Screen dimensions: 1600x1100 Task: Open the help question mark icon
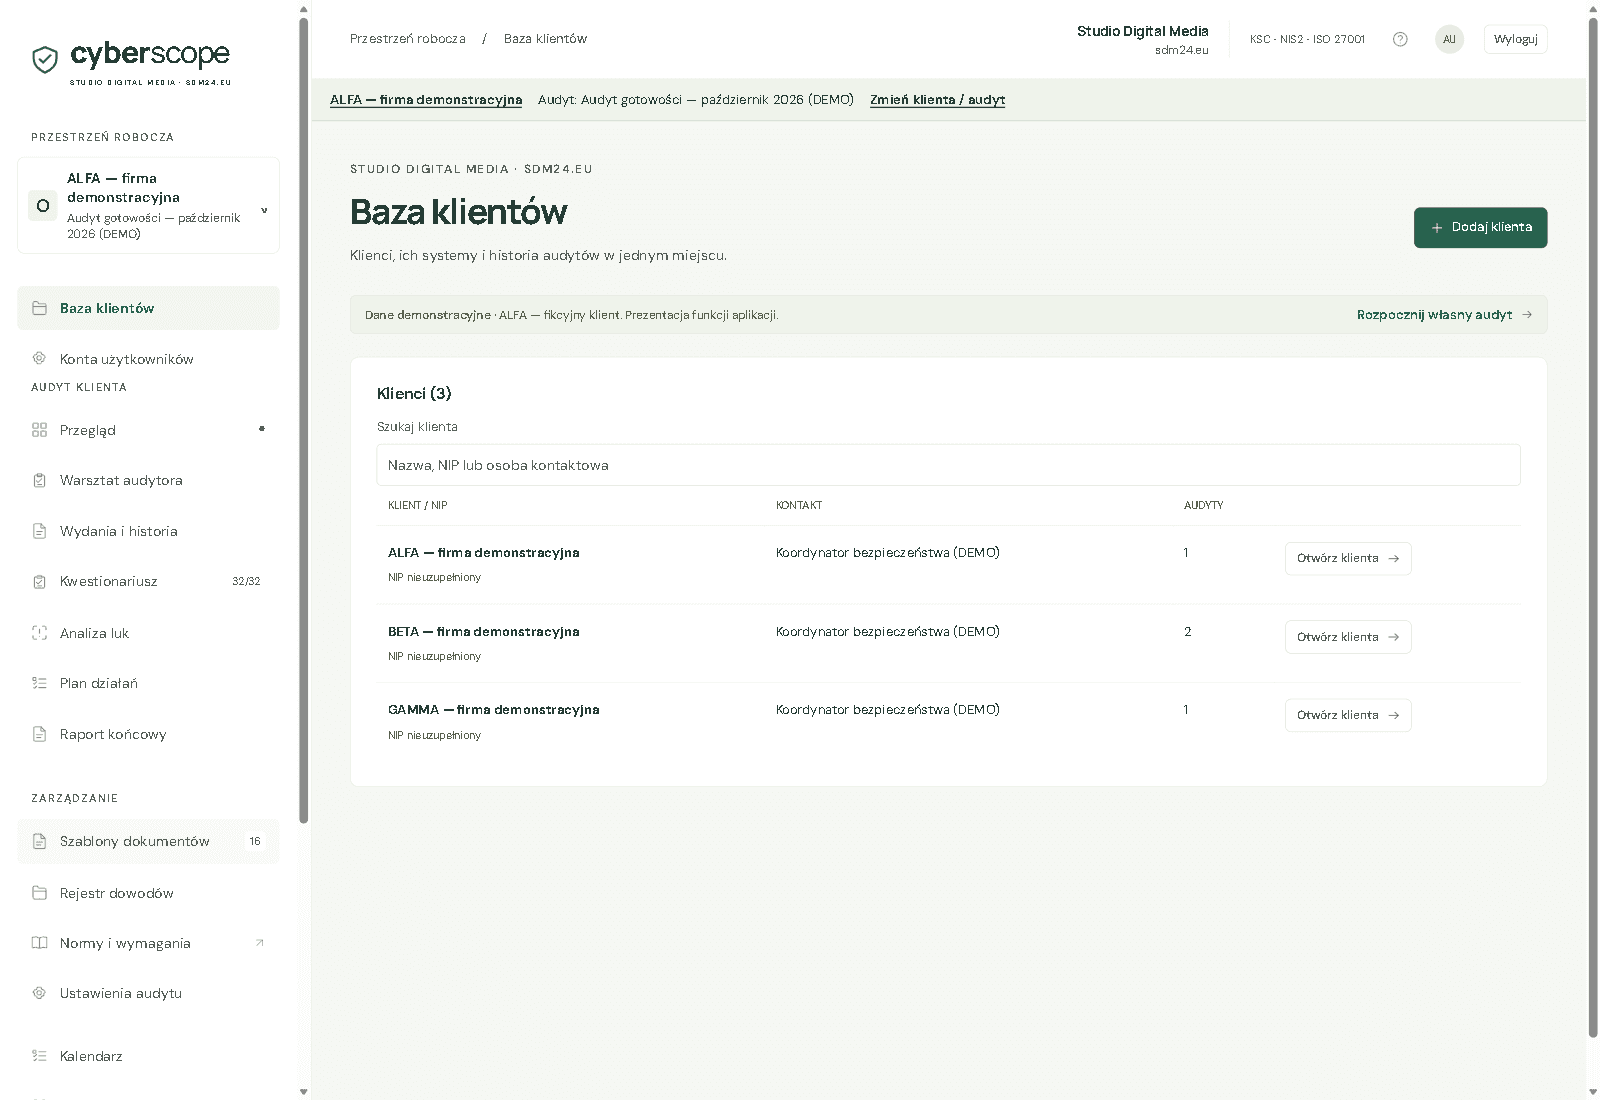(1400, 39)
